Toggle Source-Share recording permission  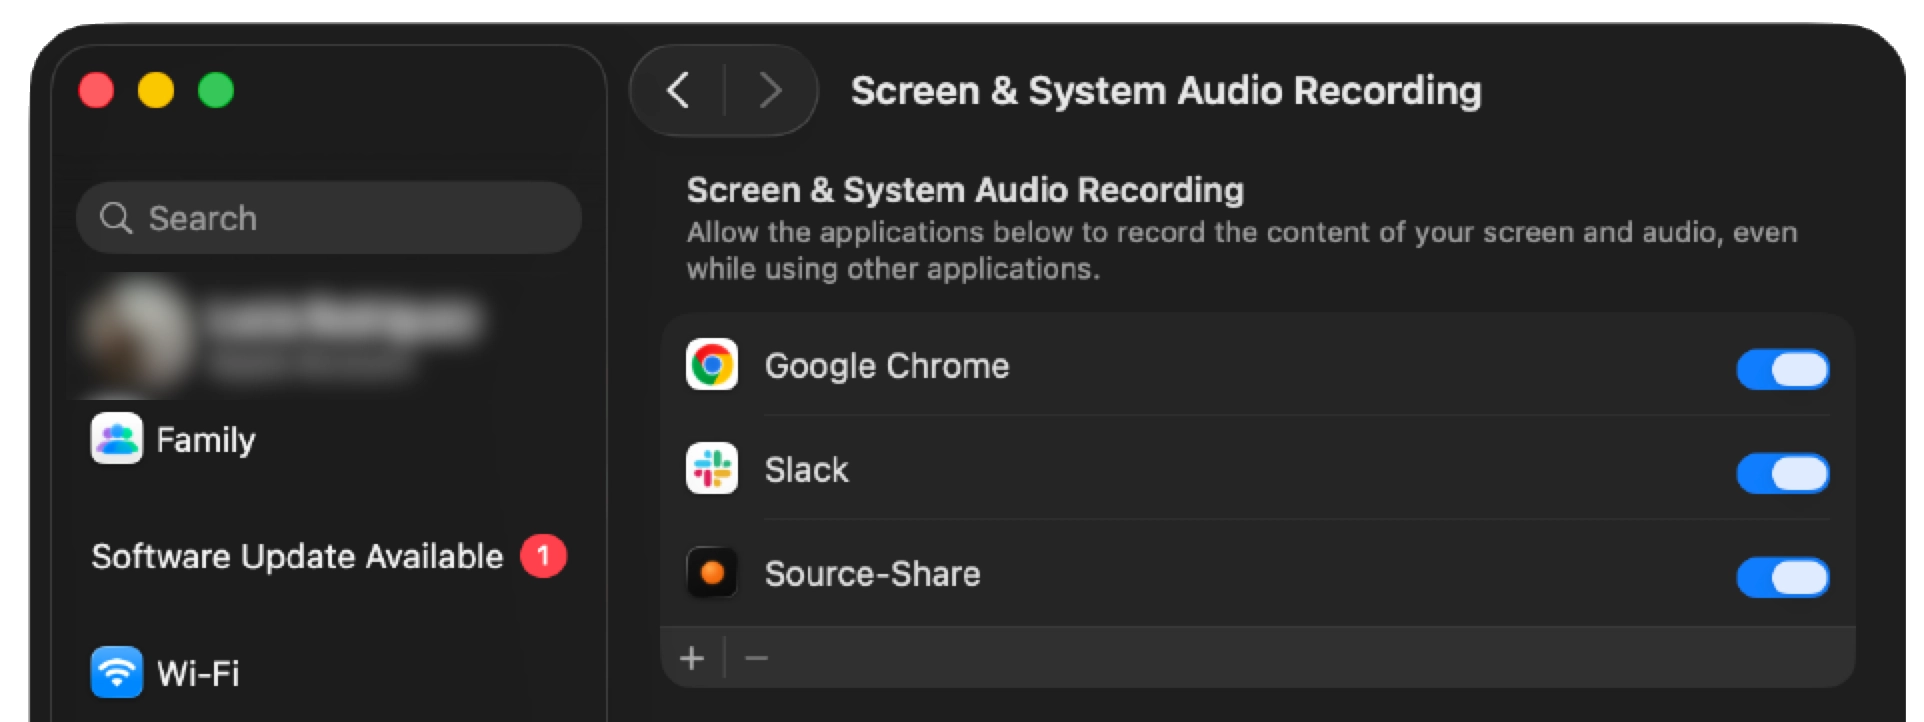(x=1783, y=577)
